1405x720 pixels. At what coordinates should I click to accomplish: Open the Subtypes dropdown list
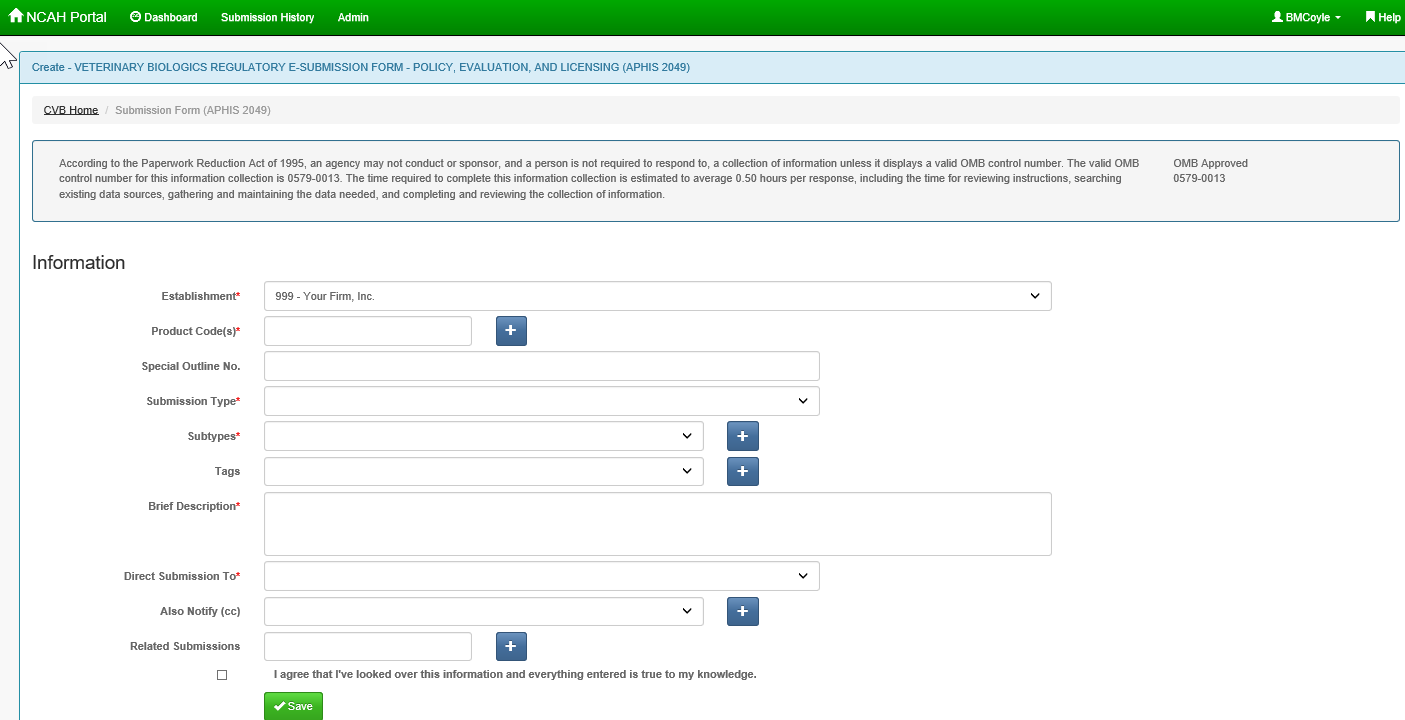coord(483,436)
